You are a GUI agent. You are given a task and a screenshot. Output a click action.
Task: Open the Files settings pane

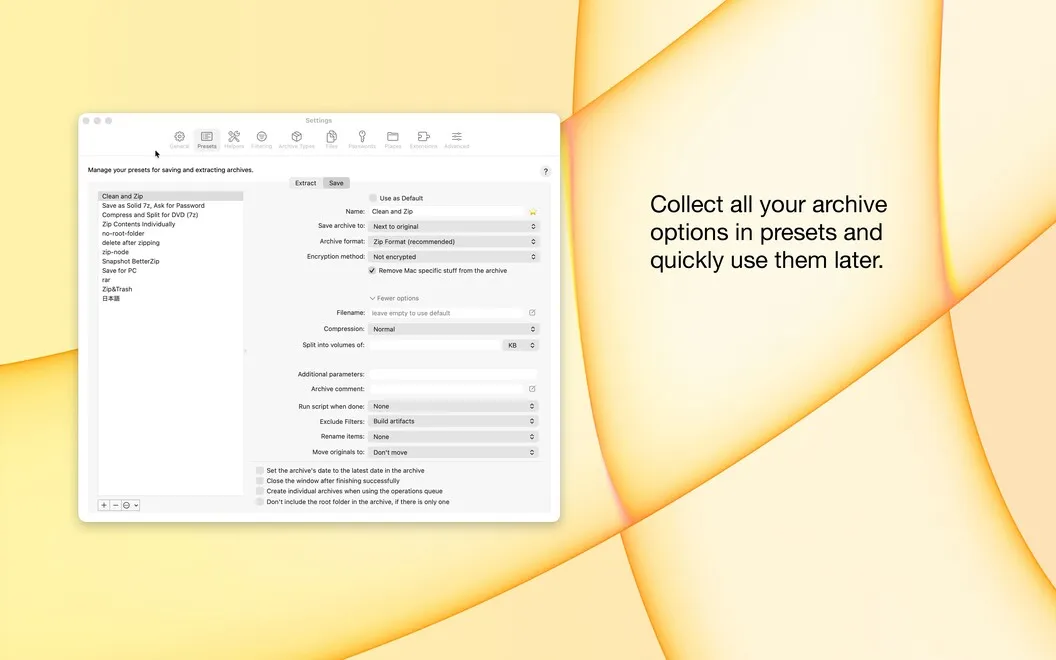tap(331, 139)
